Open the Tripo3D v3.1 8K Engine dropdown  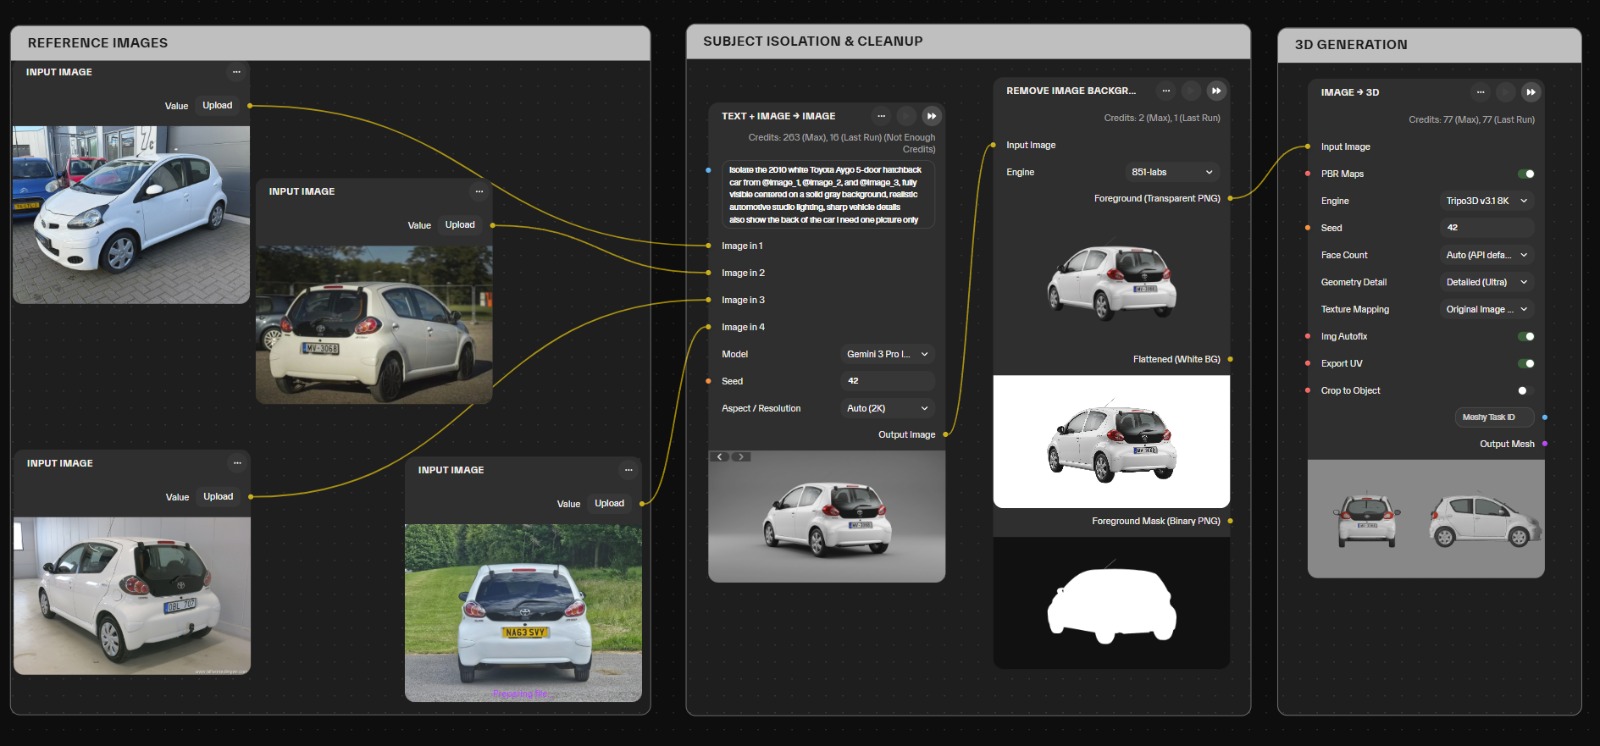click(1487, 201)
